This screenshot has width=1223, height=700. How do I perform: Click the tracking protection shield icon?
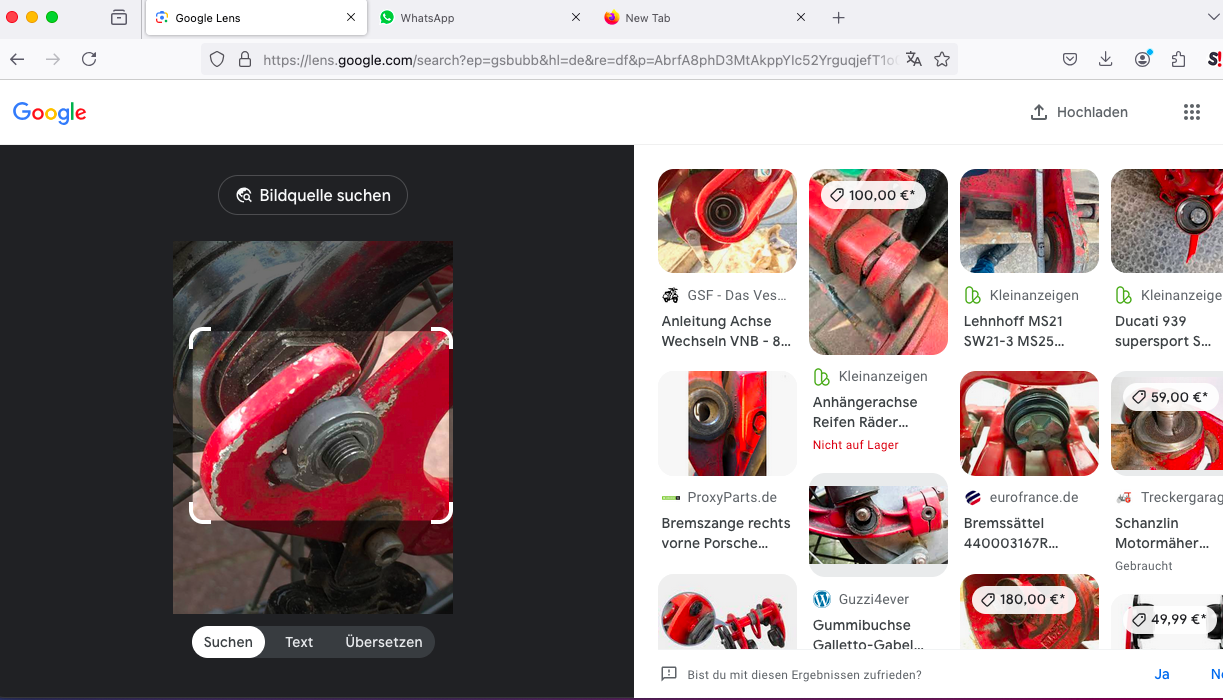click(x=217, y=59)
